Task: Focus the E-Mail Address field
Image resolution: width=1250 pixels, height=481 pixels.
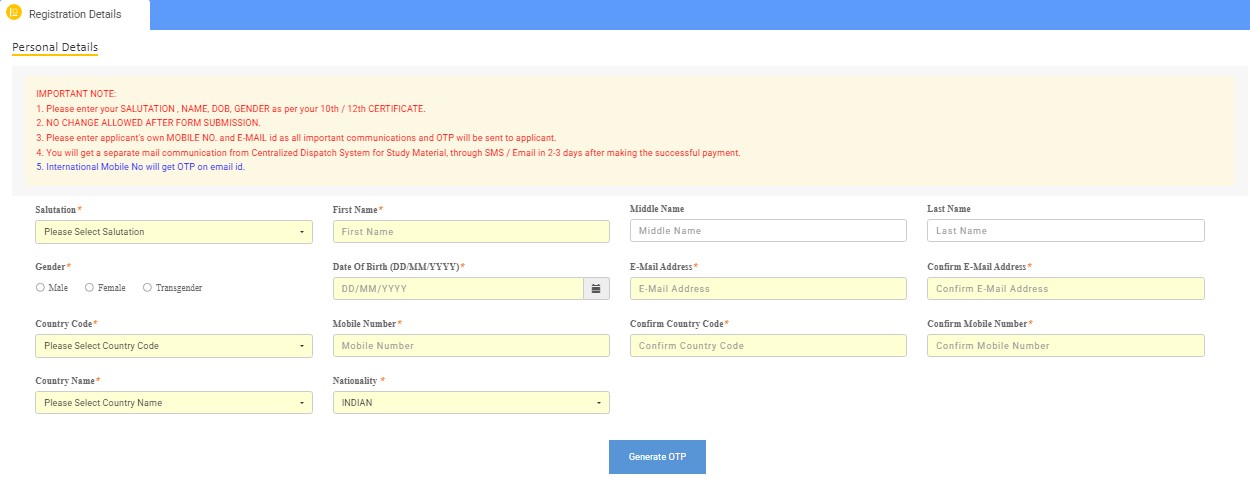Action: click(767, 289)
